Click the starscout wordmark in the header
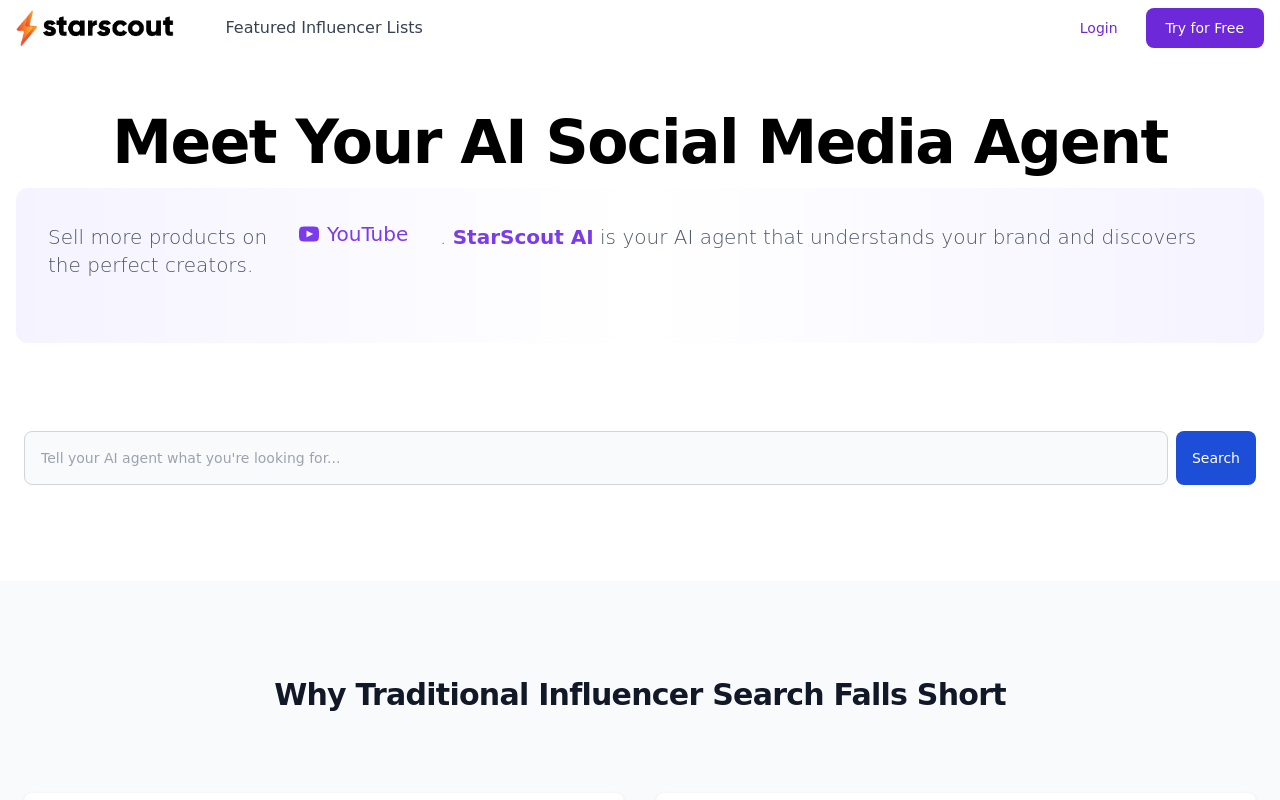 (108, 27)
